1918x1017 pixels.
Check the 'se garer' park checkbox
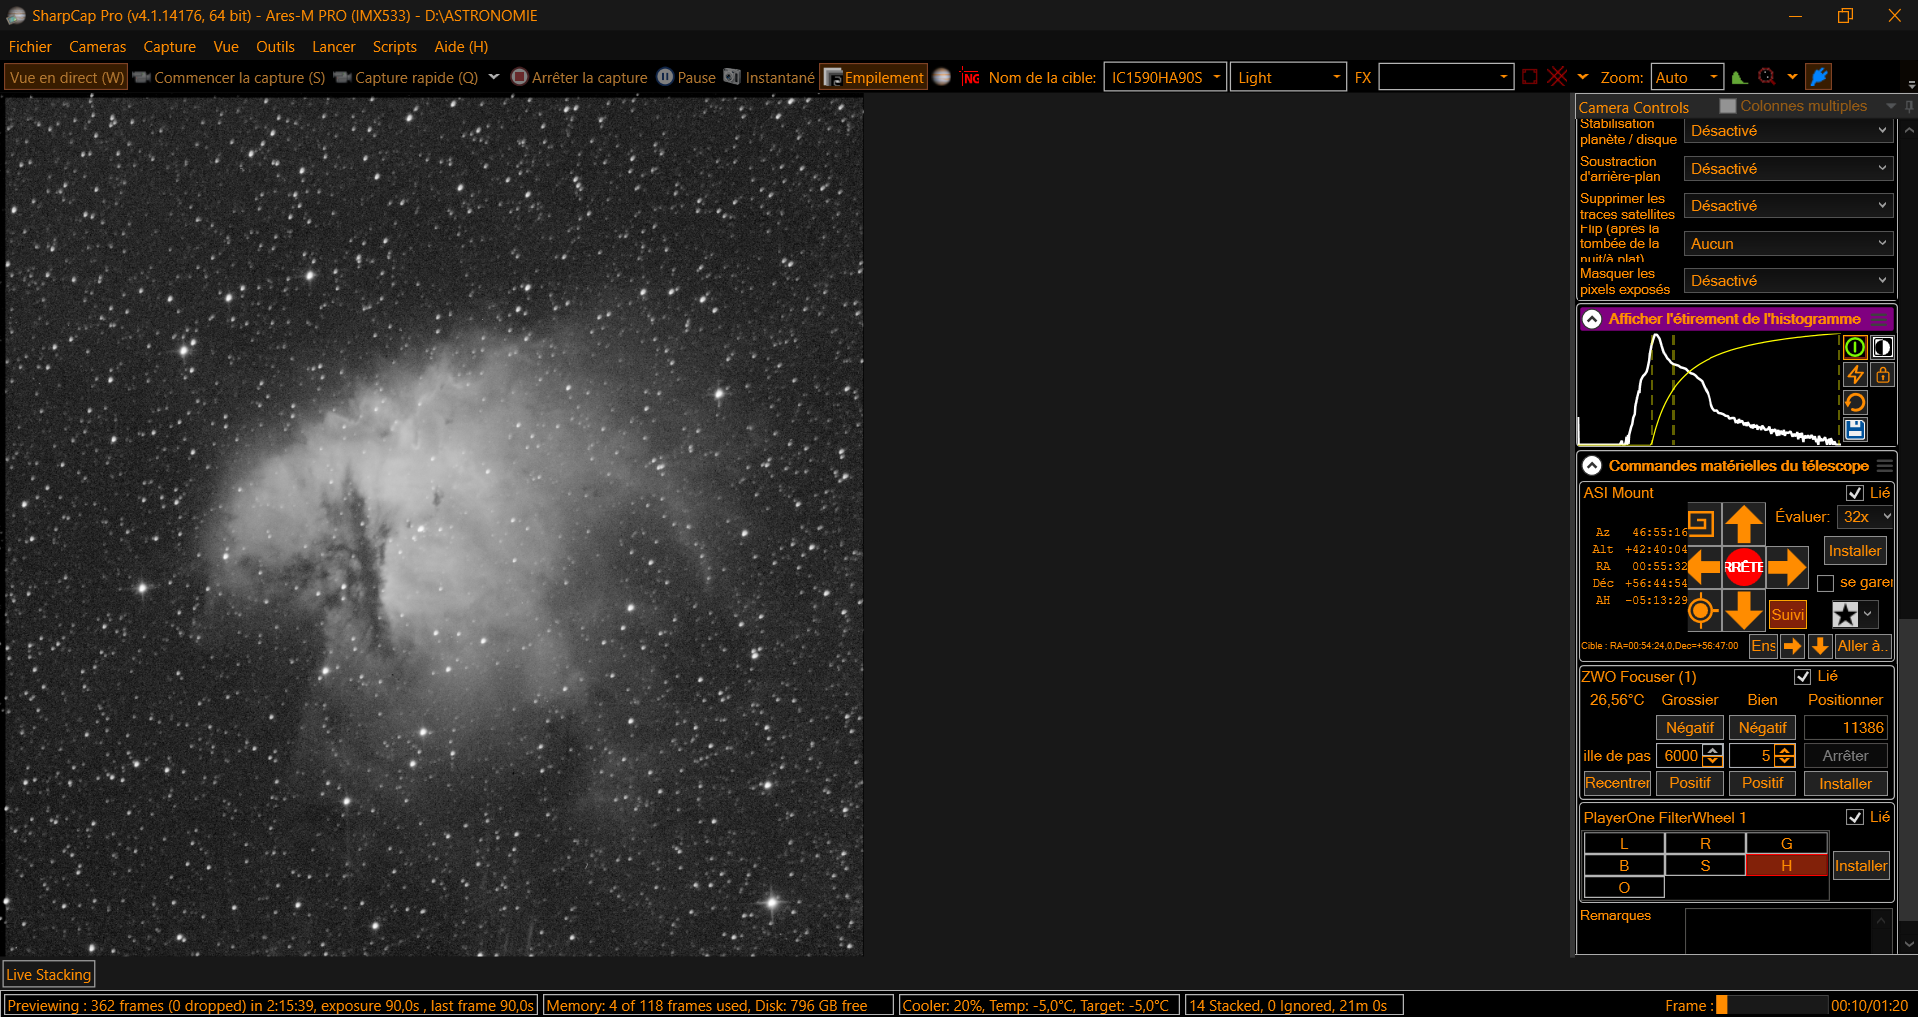coord(1825,583)
